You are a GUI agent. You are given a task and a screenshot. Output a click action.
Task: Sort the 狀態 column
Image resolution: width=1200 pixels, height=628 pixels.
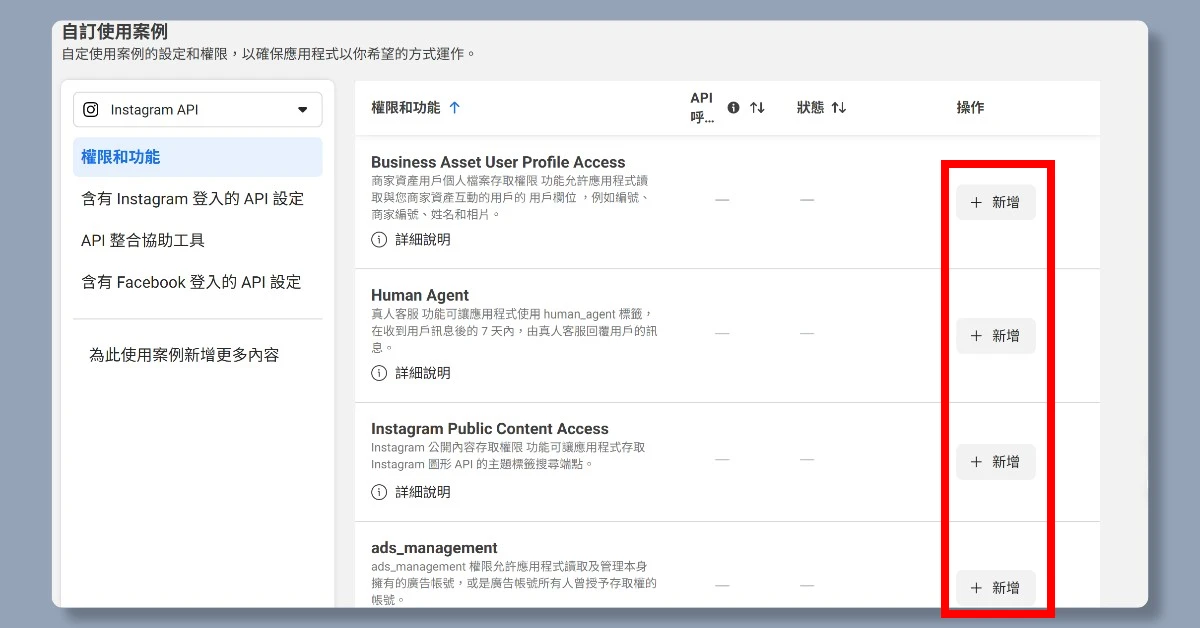838,108
